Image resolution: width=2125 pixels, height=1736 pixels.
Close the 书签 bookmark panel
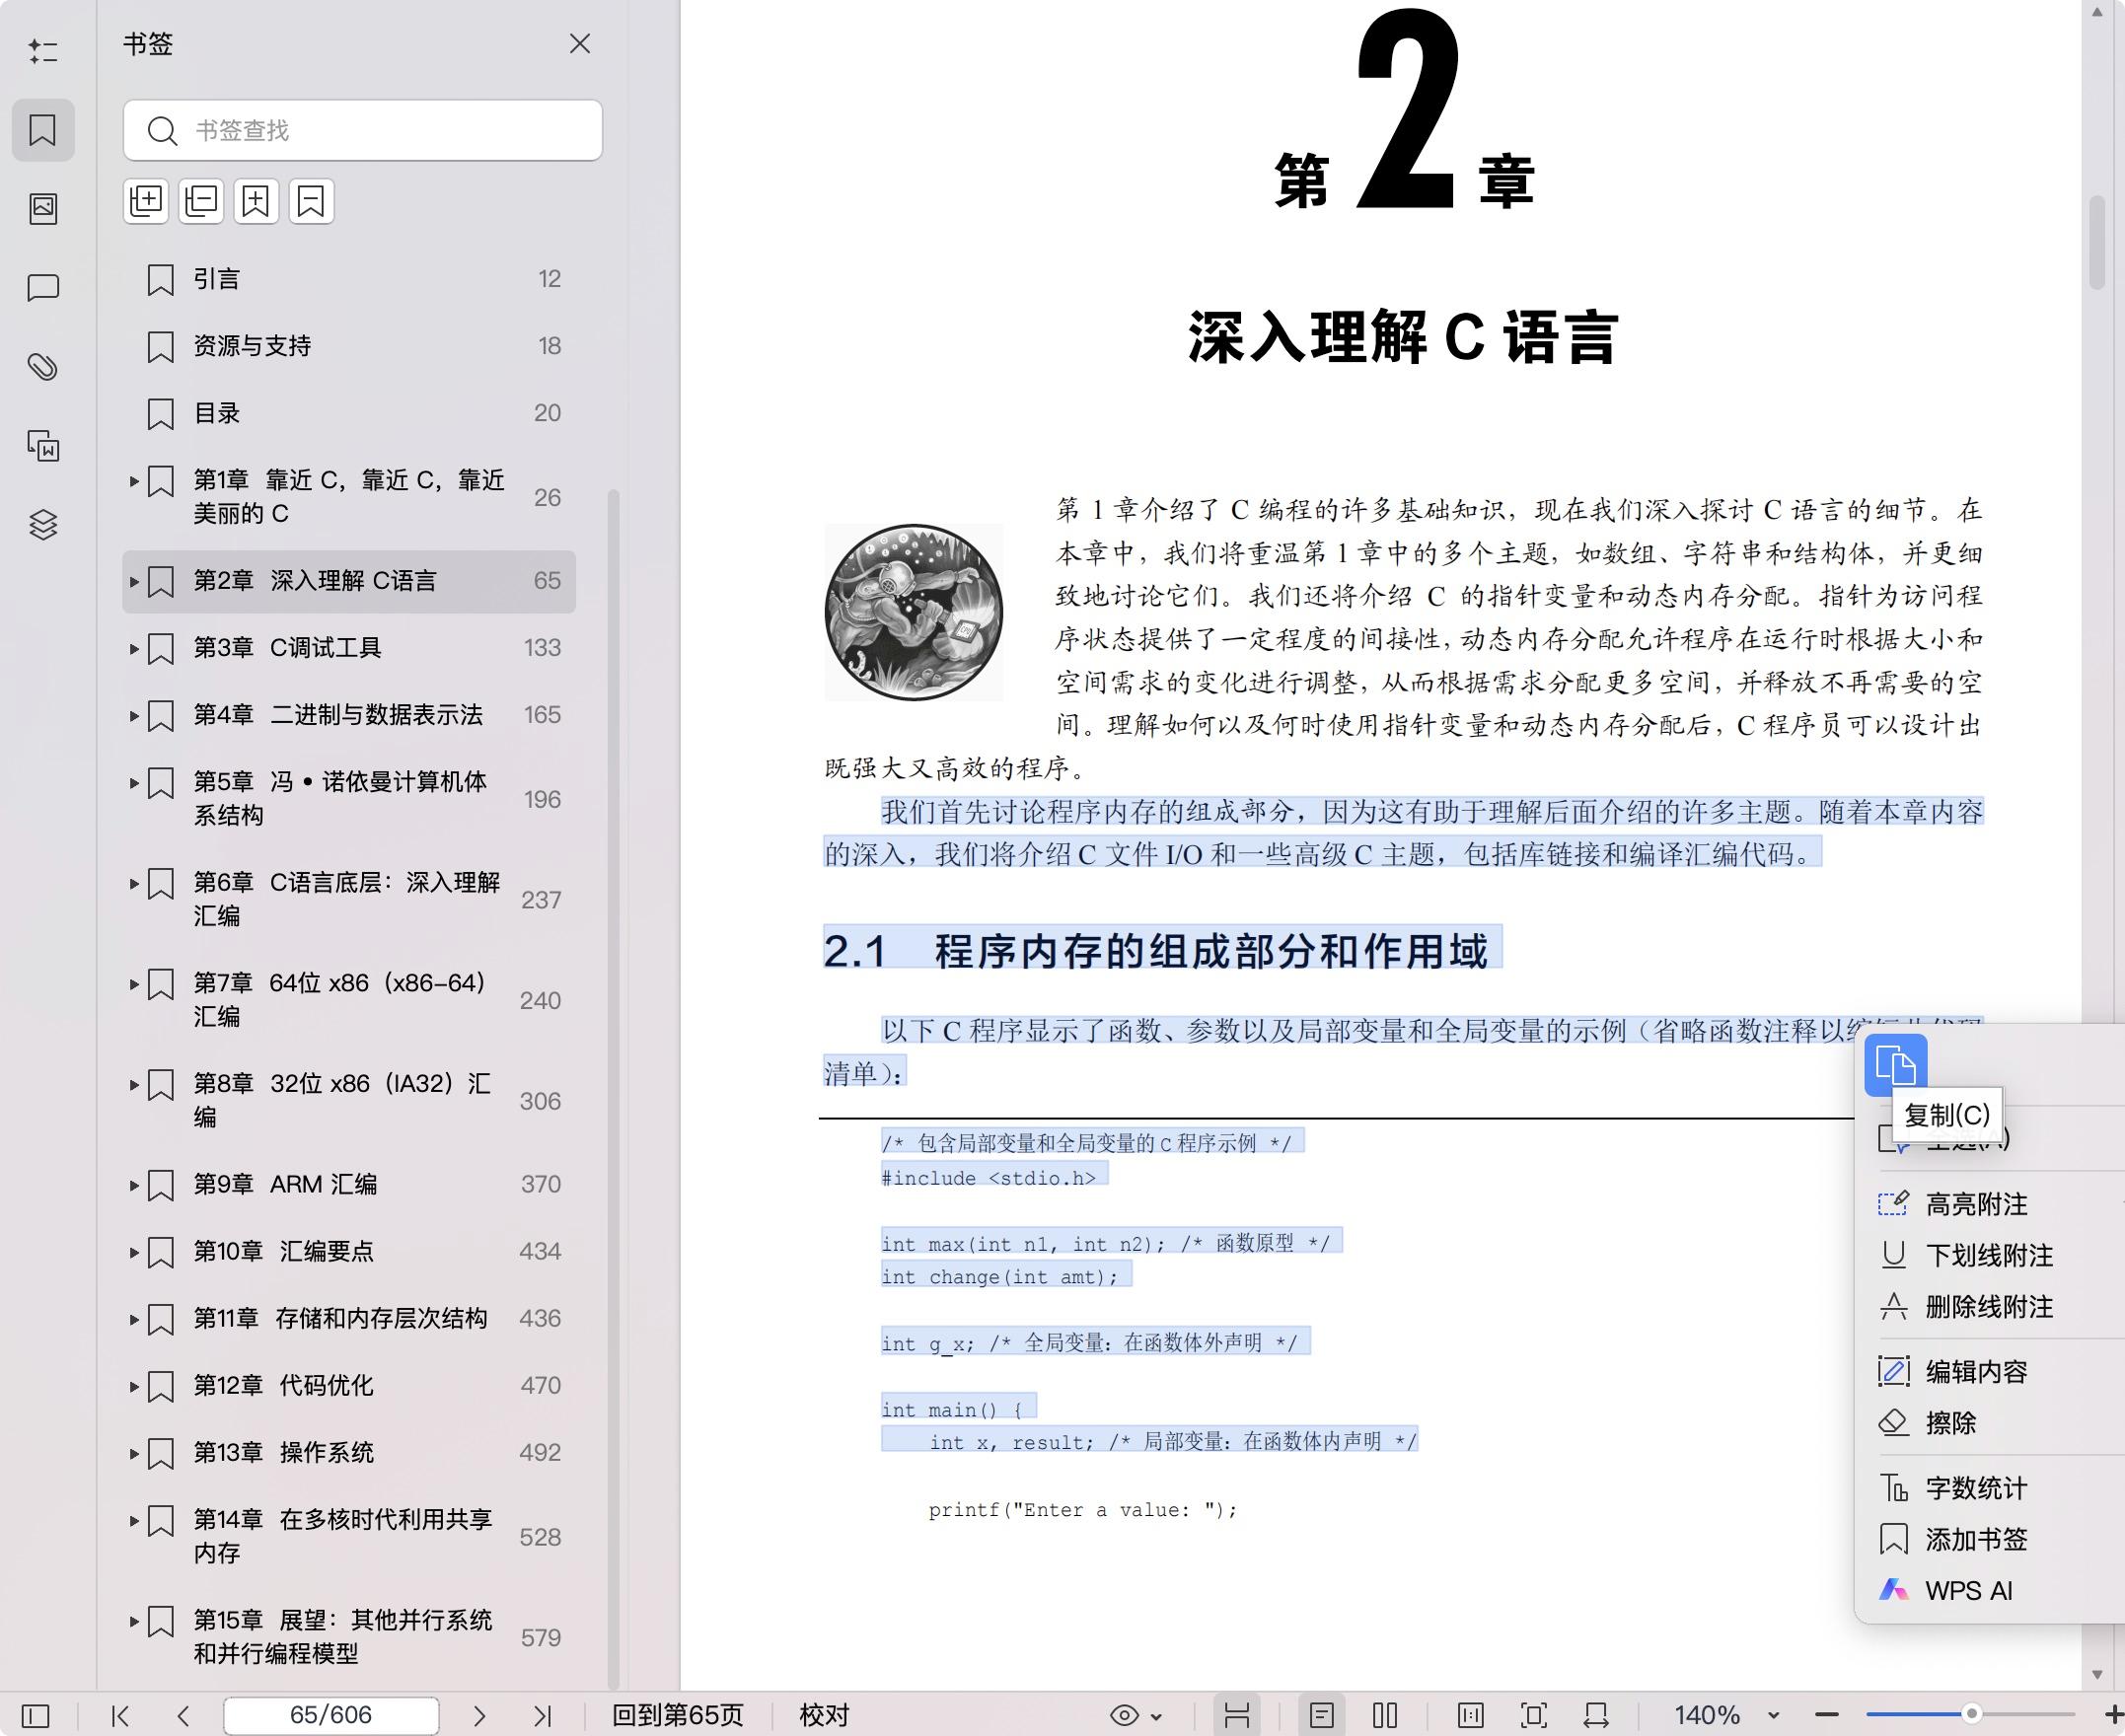(x=580, y=44)
